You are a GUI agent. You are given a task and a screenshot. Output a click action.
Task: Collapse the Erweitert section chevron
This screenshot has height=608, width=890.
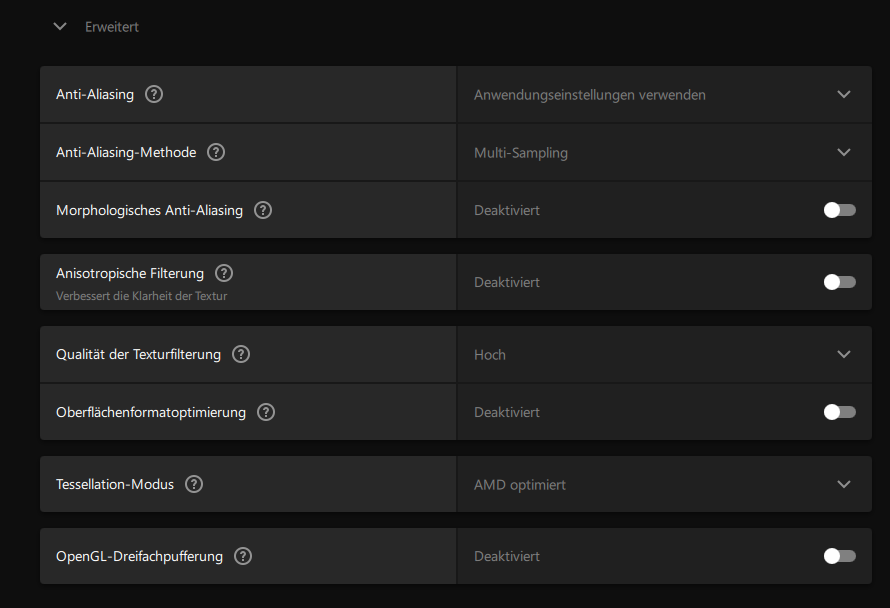[x=60, y=27]
